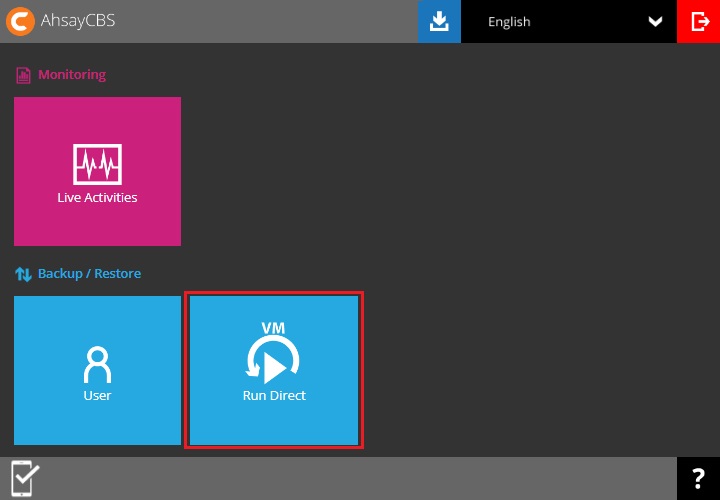Open help via the question mark icon
Image resolution: width=720 pixels, height=500 pixels.
click(698, 478)
